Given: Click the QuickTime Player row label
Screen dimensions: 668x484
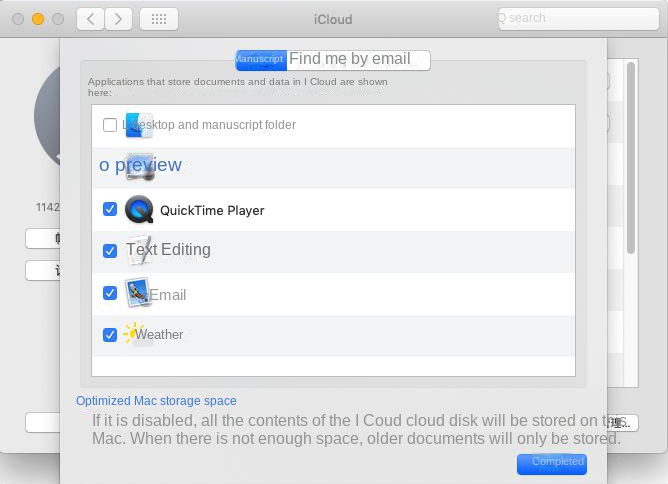Looking at the screenshot, I should tap(212, 210).
